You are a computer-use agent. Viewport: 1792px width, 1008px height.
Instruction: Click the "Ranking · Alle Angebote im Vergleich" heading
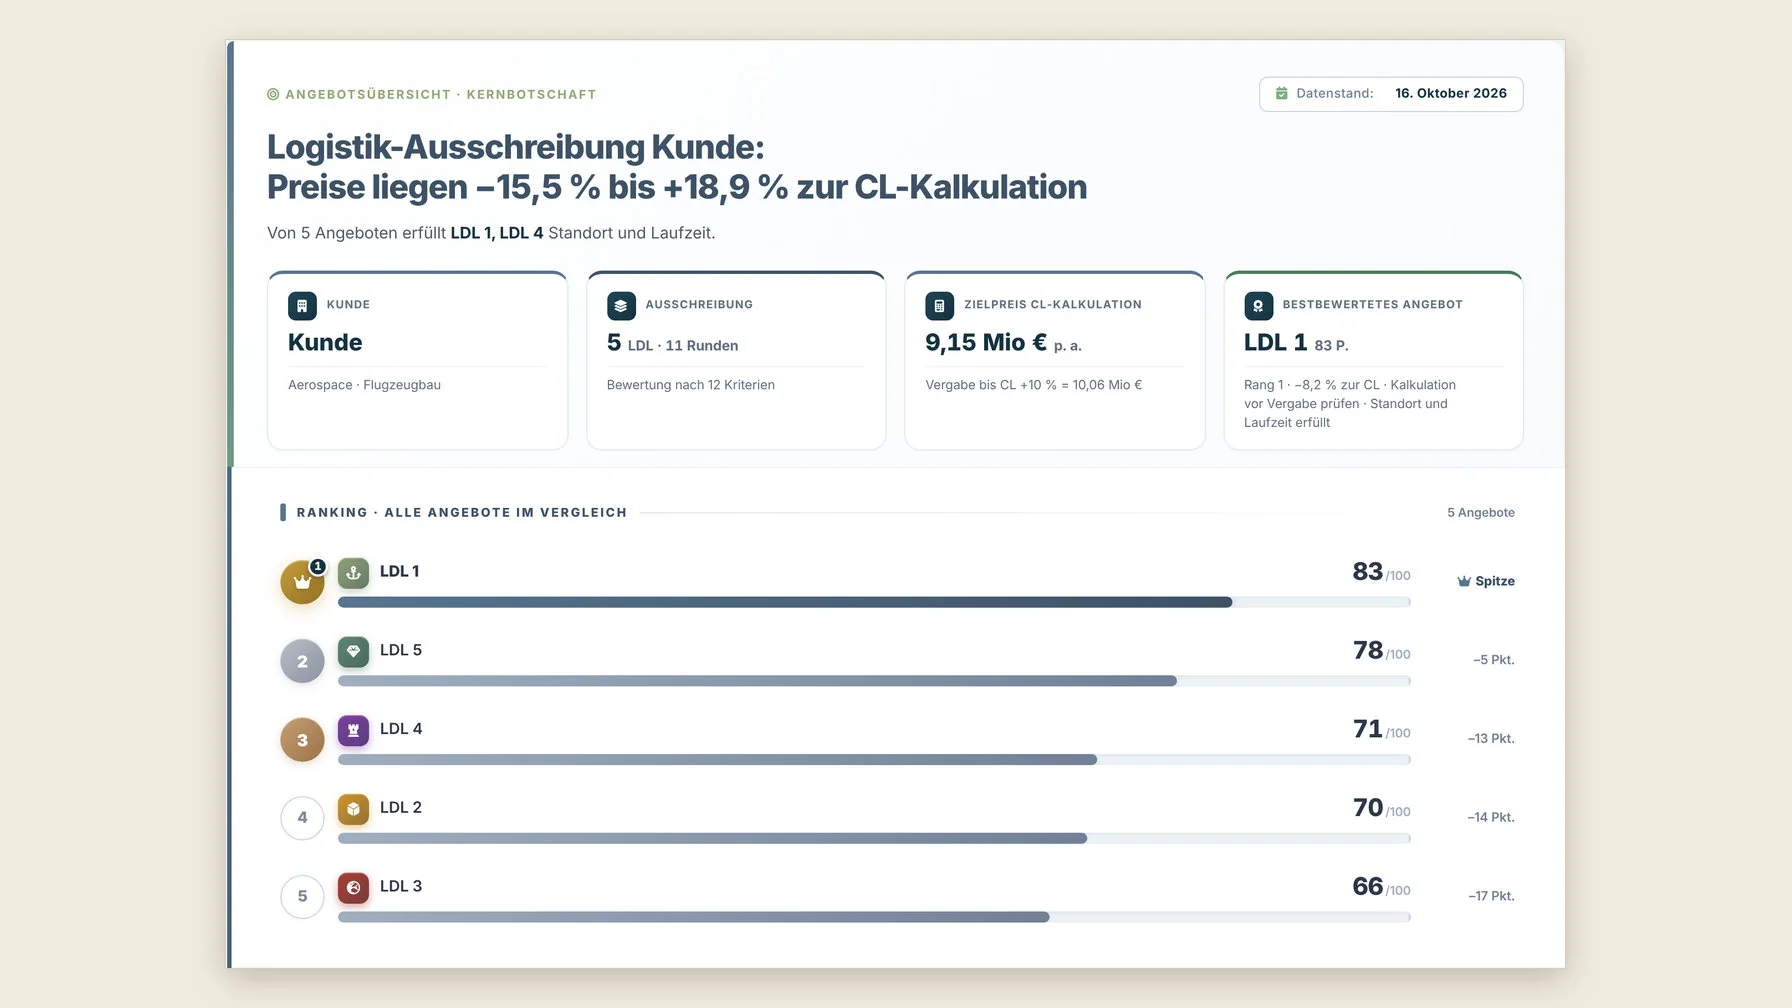click(462, 513)
